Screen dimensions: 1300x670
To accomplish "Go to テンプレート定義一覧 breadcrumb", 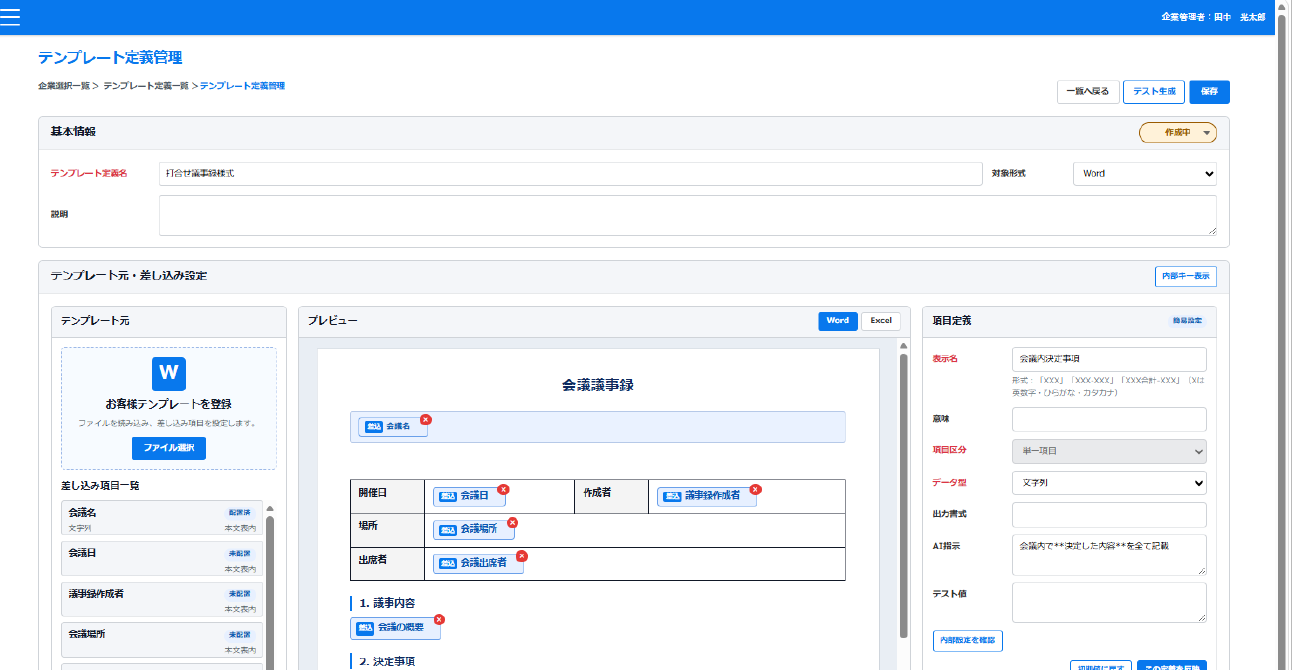I will pos(145,87).
